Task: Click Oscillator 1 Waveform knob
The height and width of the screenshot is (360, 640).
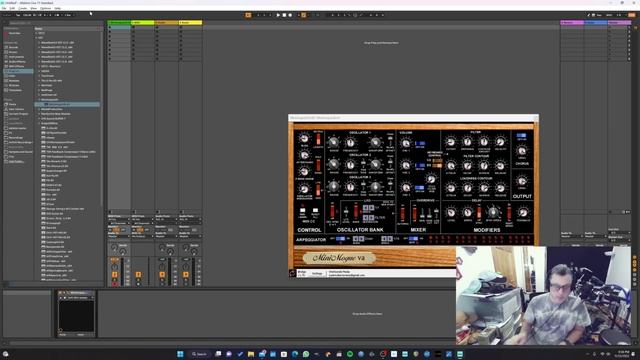Action: [x=375, y=142]
